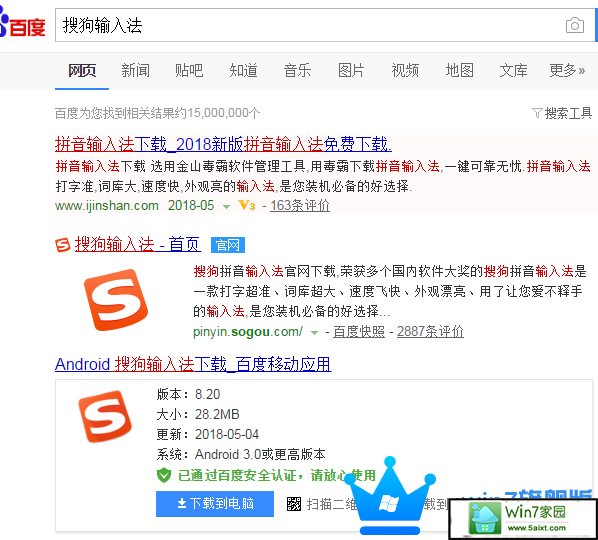Click the V3 credibility badge icon
This screenshot has height=540, width=598.
click(x=247, y=206)
